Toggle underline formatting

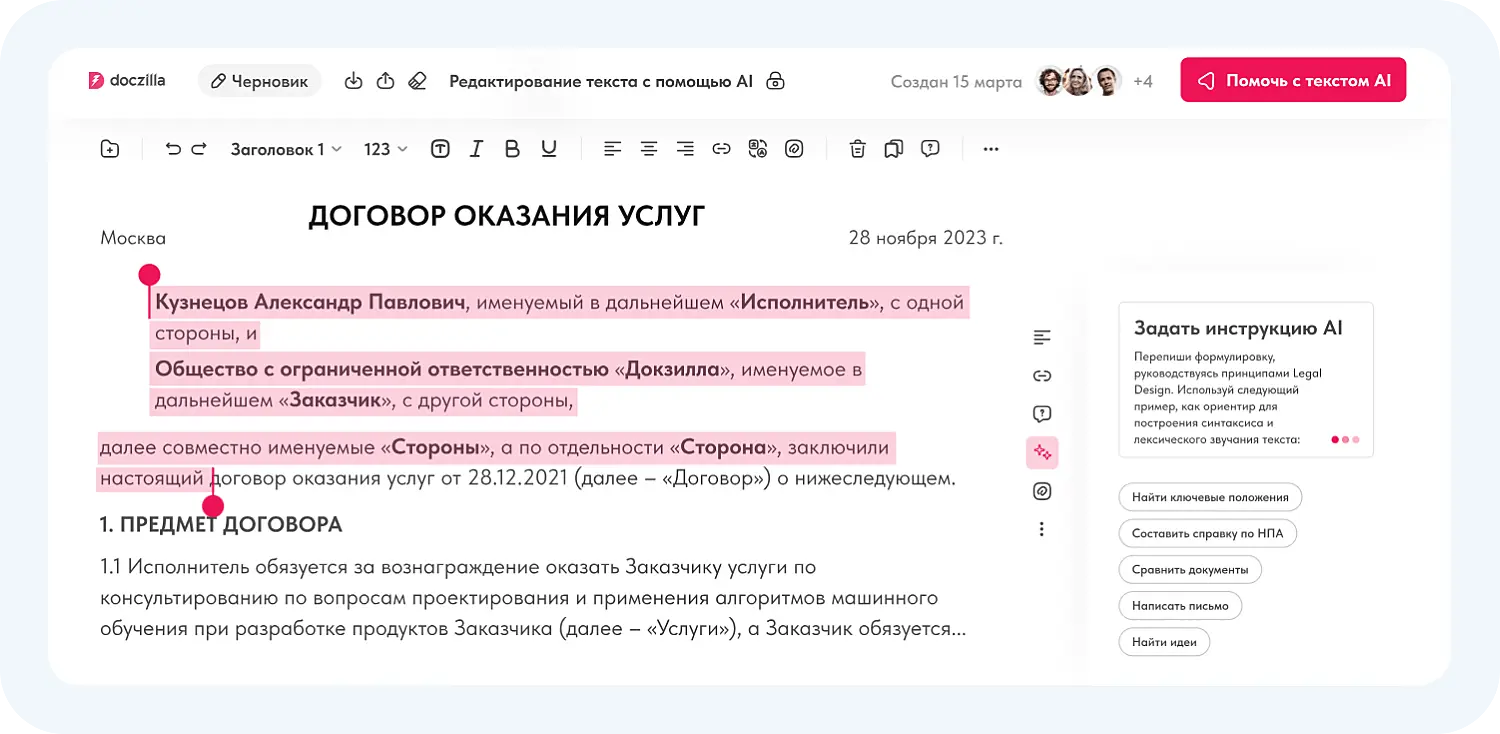pyautogui.click(x=548, y=148)
